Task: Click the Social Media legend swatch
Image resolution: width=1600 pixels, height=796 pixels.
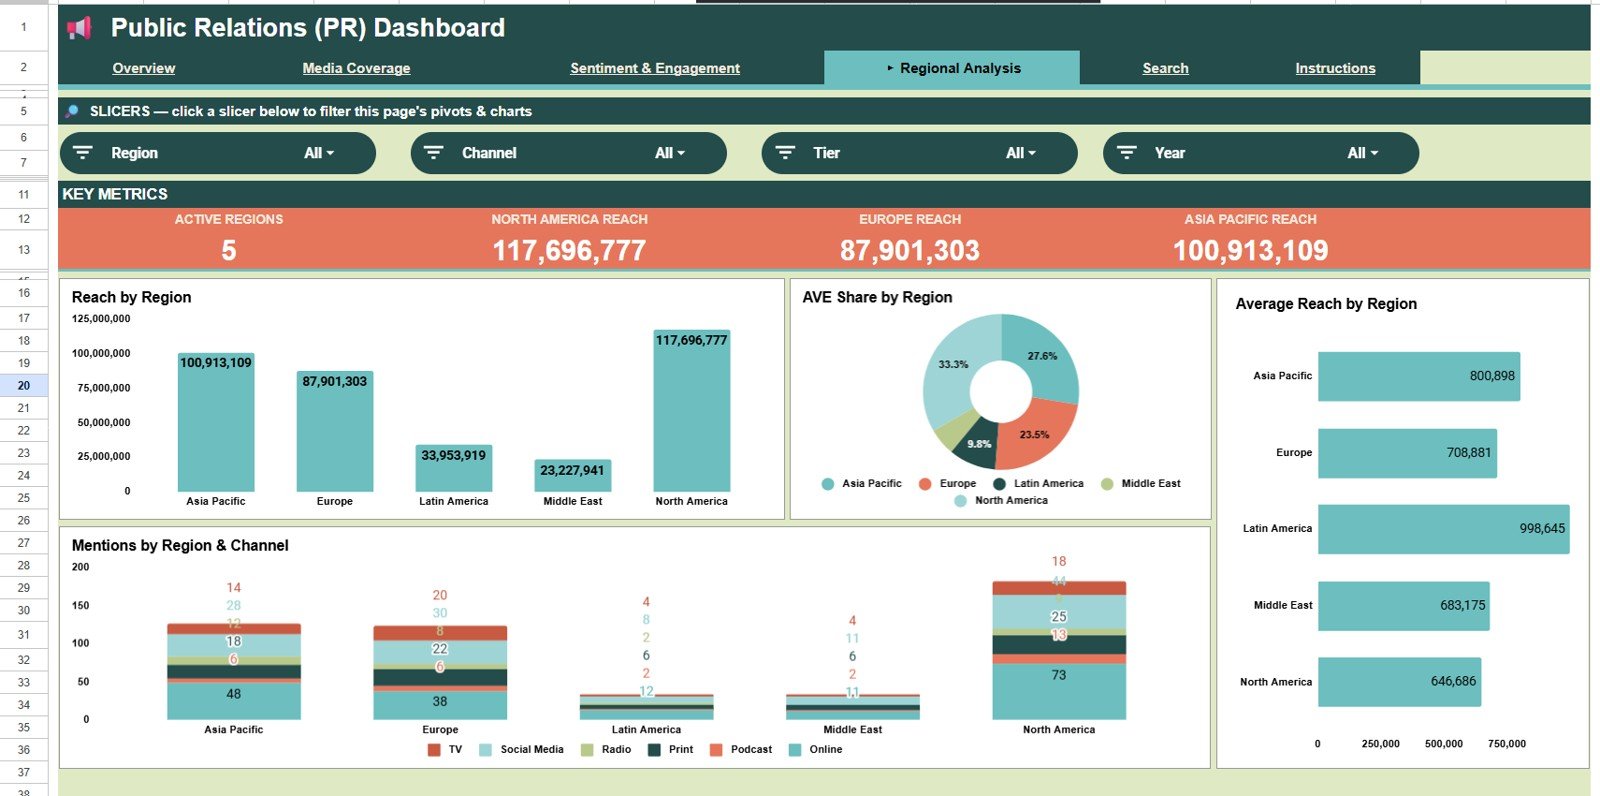Action: (485, 750)
